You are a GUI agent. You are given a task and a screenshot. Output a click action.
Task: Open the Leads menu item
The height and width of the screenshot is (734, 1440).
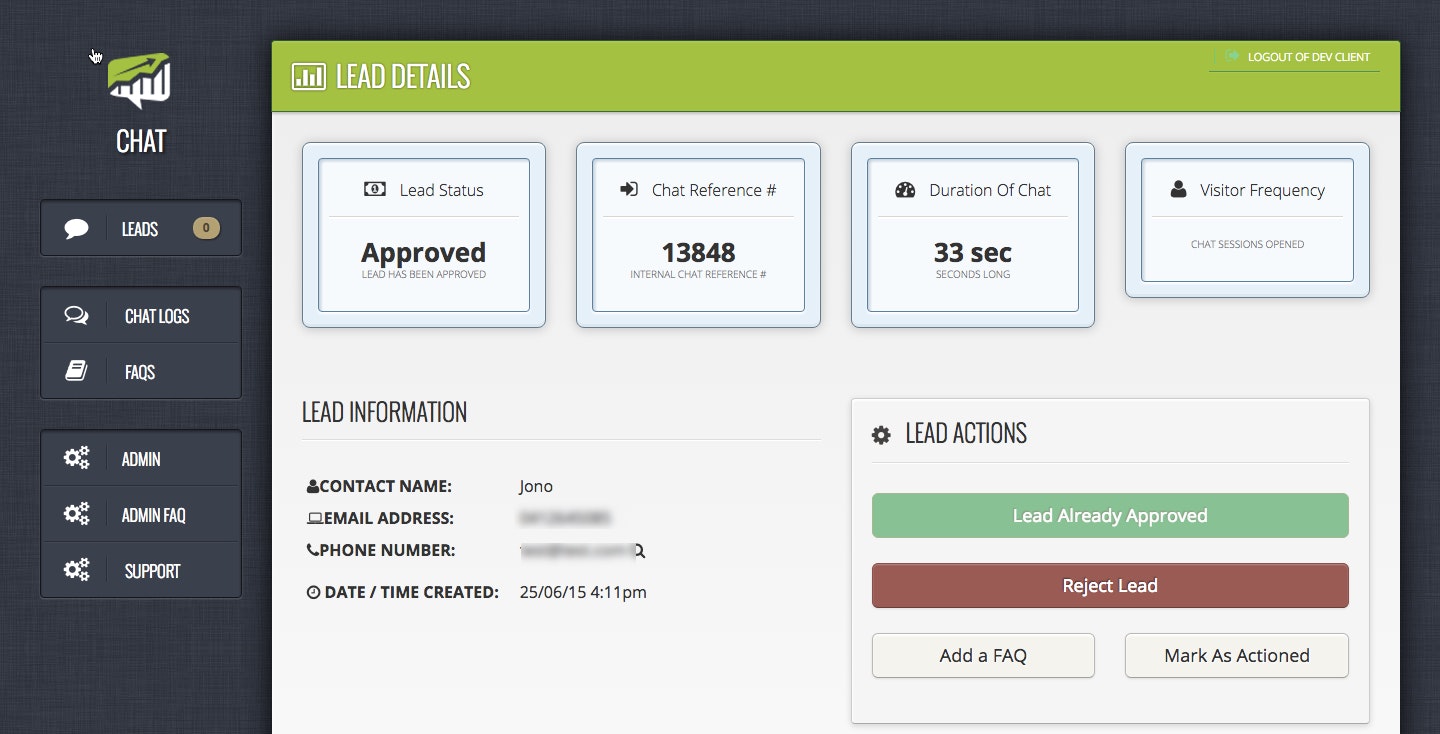point(141,229)
